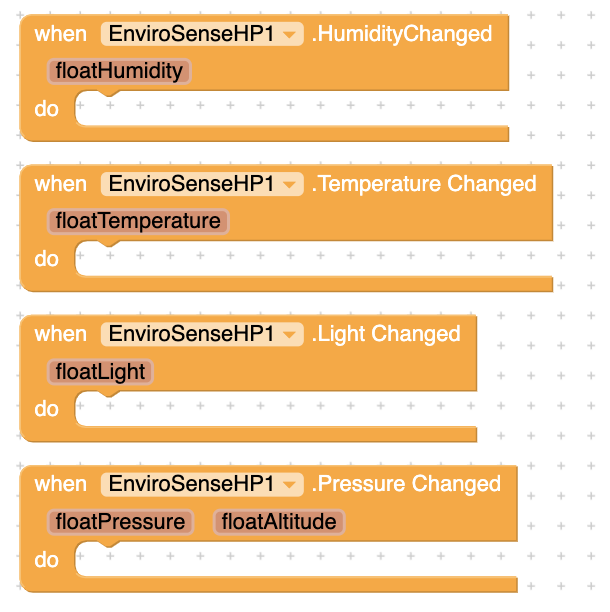
Task: Click the "do" label in Light Changed block
Action: click(47, 409)
